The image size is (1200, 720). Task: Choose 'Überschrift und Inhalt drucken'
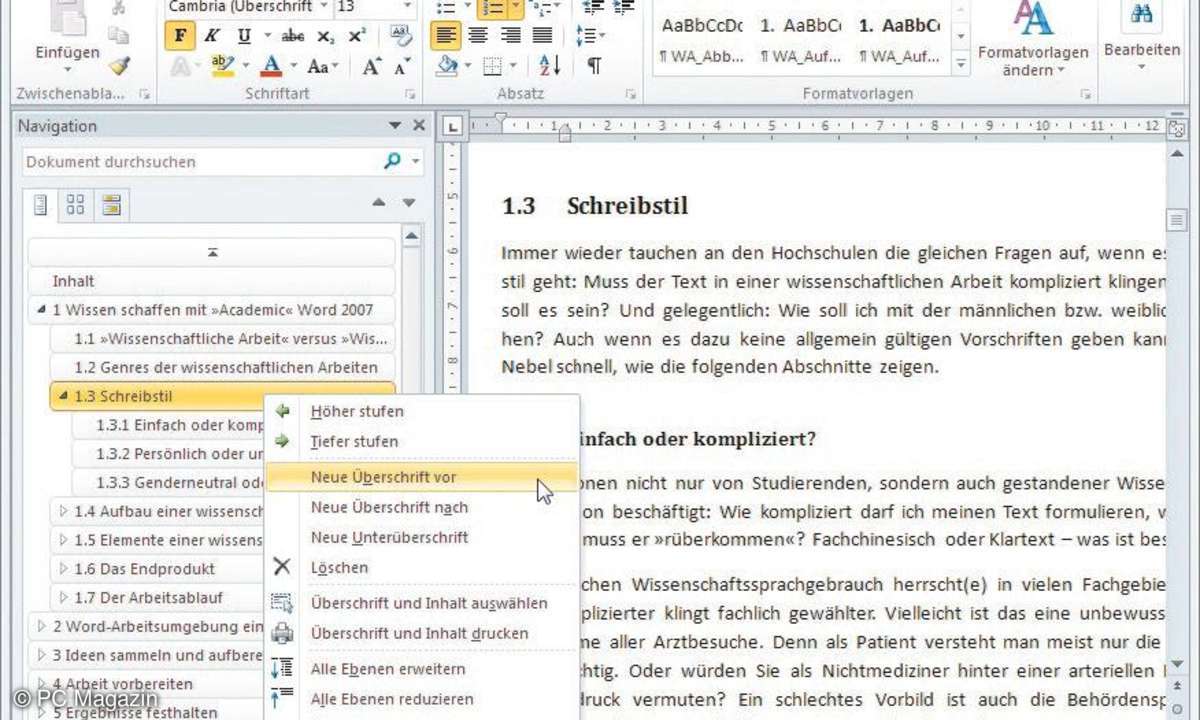419,633
